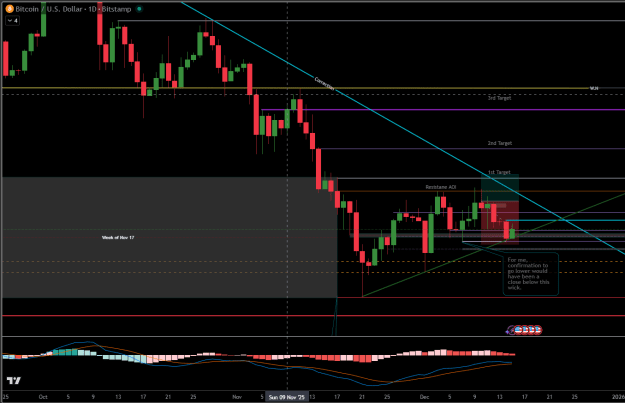Click the green market status dot
The height and width of the screenshot is (403, 625).
click(x=139, y=9)
